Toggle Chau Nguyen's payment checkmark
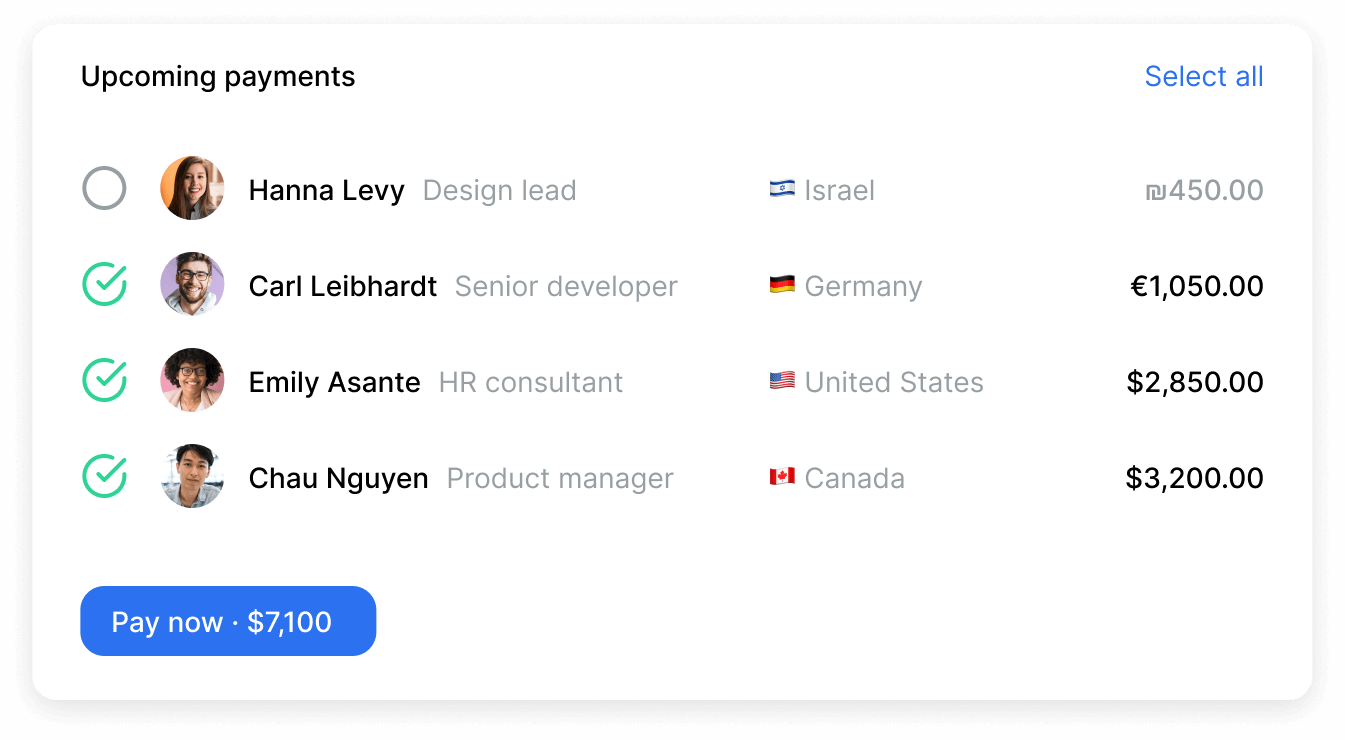This screenshot has height=740, width=1345. [104, 477]
